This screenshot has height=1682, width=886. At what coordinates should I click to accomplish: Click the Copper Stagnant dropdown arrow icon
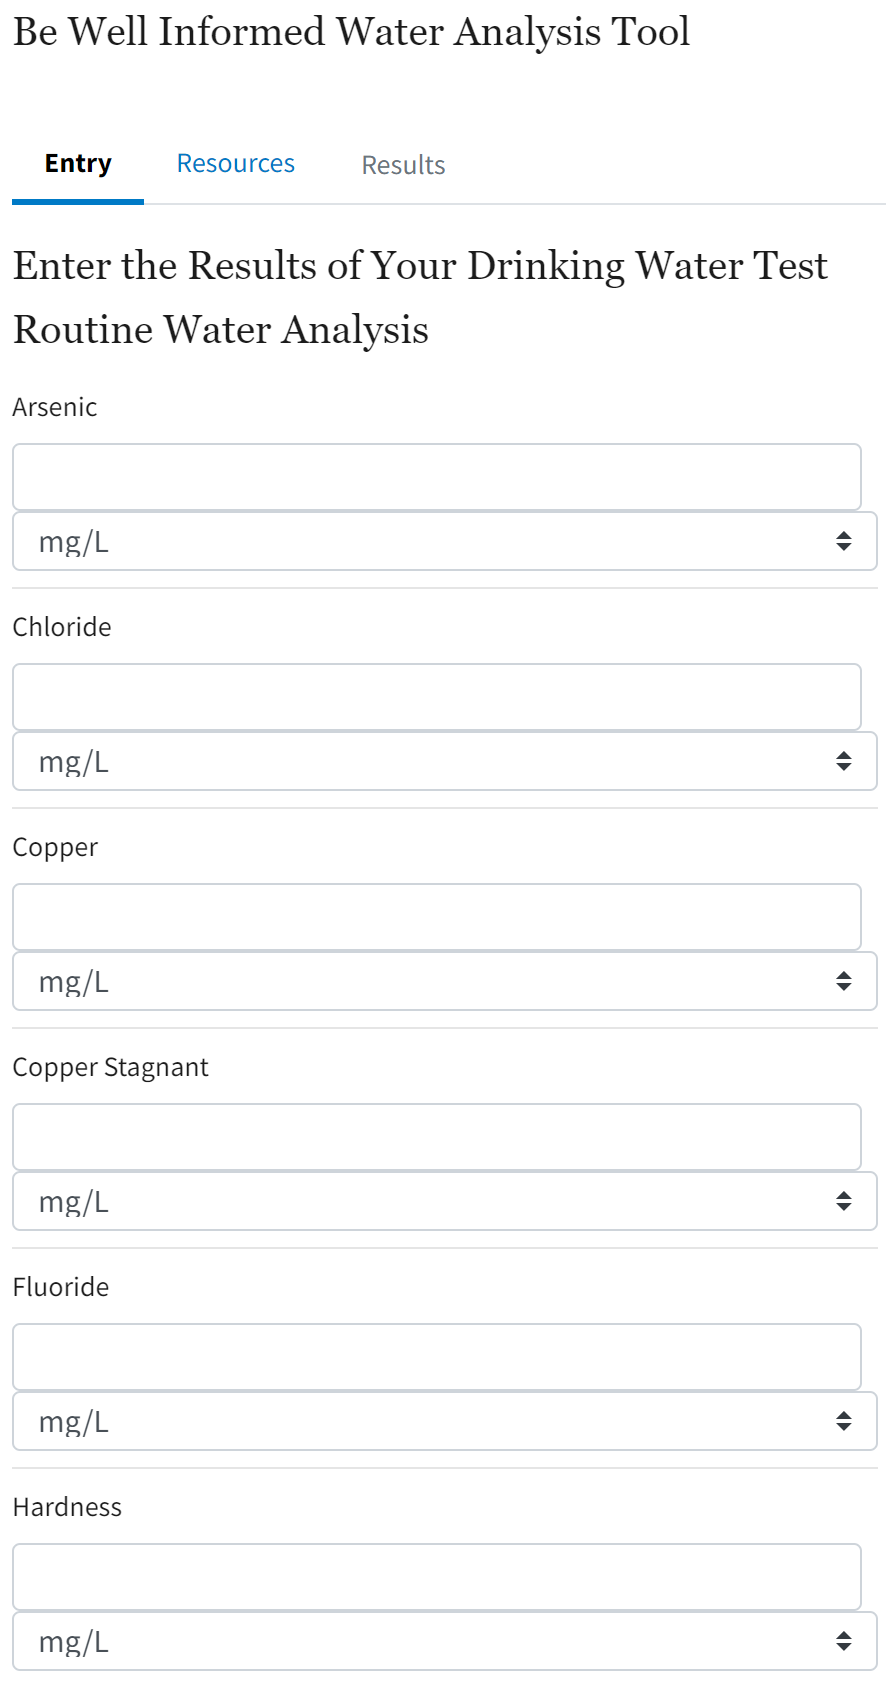coord(844,1202)
